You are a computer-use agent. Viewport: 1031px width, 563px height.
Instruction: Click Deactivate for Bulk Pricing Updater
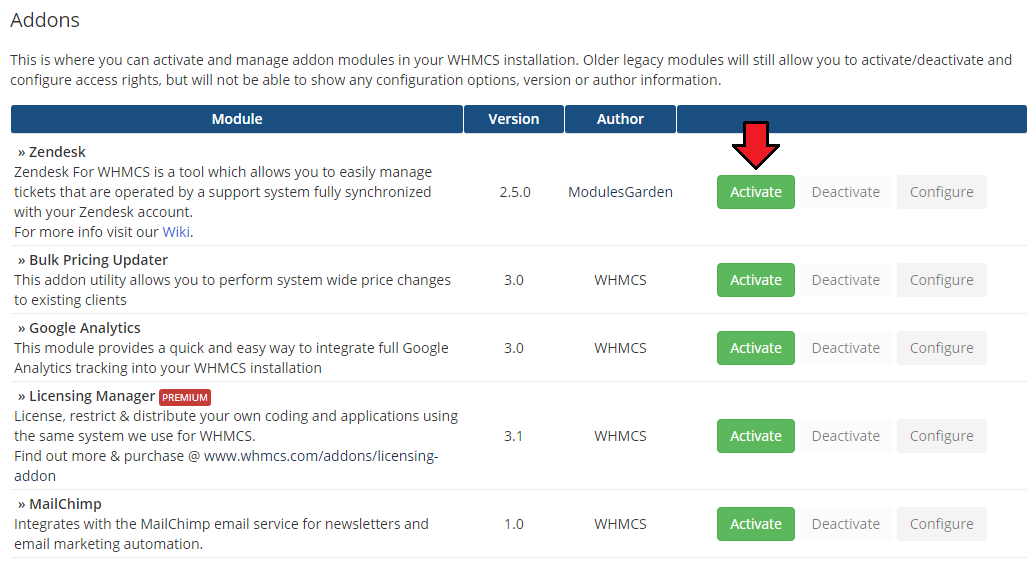tap(846, 280)
